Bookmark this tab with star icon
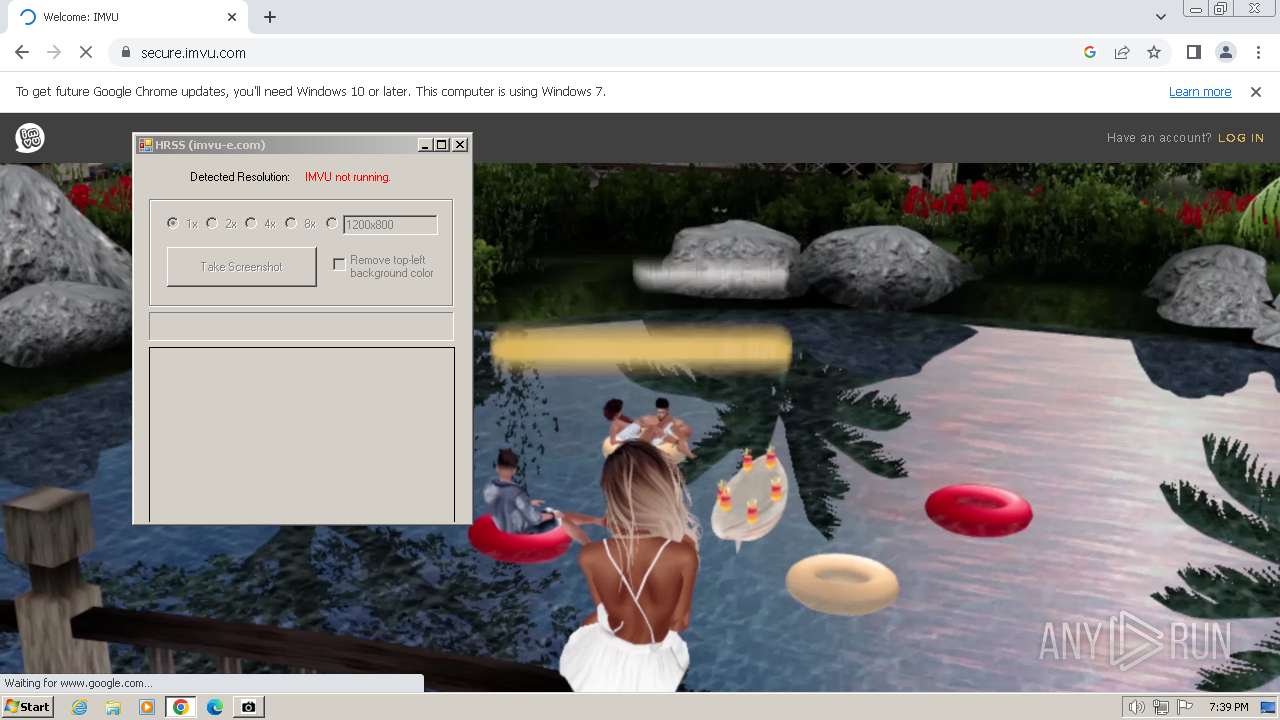This screenshot has width=1280, height=720. click(1154, 52)
